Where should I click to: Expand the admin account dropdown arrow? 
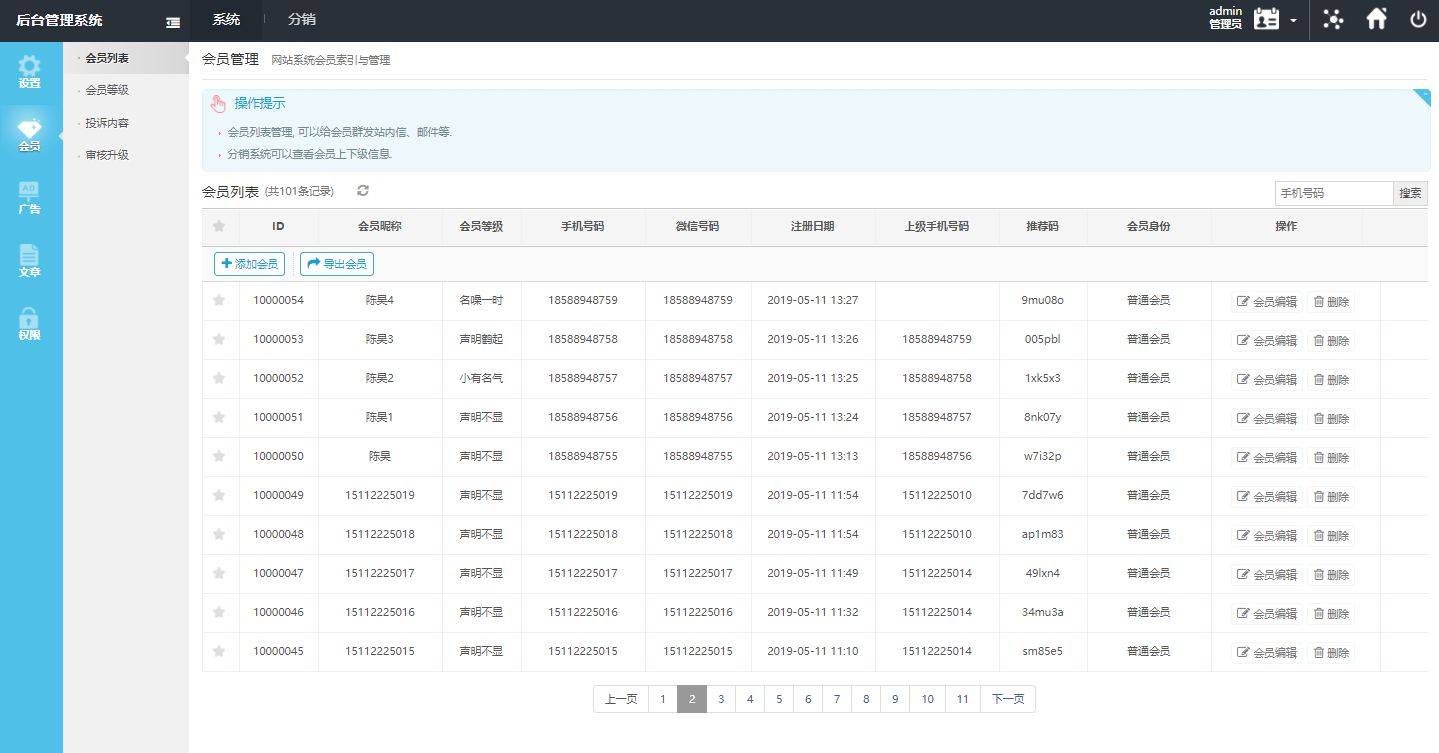1294,21
